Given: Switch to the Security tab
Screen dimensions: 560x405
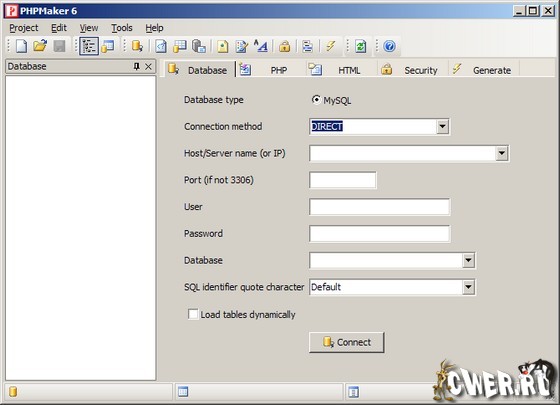Looking at the screenshot, I should click(x=412, y=70).
